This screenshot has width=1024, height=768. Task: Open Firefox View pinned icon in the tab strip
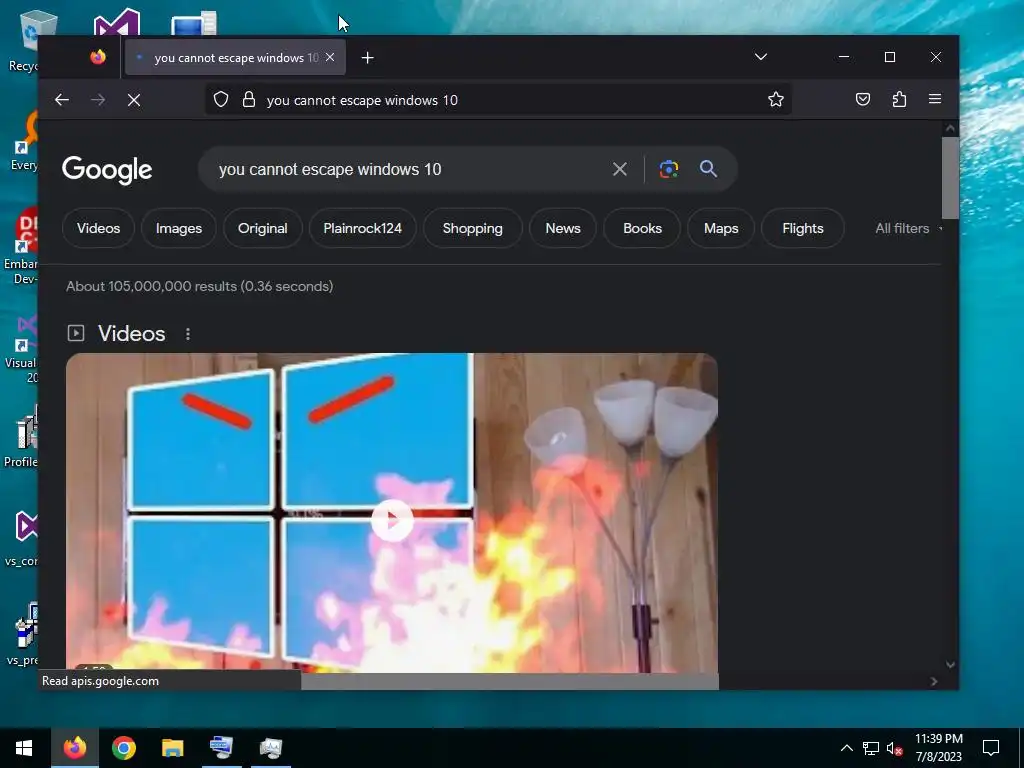tap(98, 57)
